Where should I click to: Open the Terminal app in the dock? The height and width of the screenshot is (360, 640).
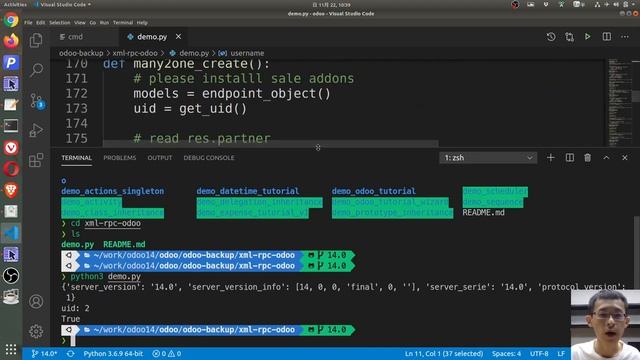coord(11,126)
